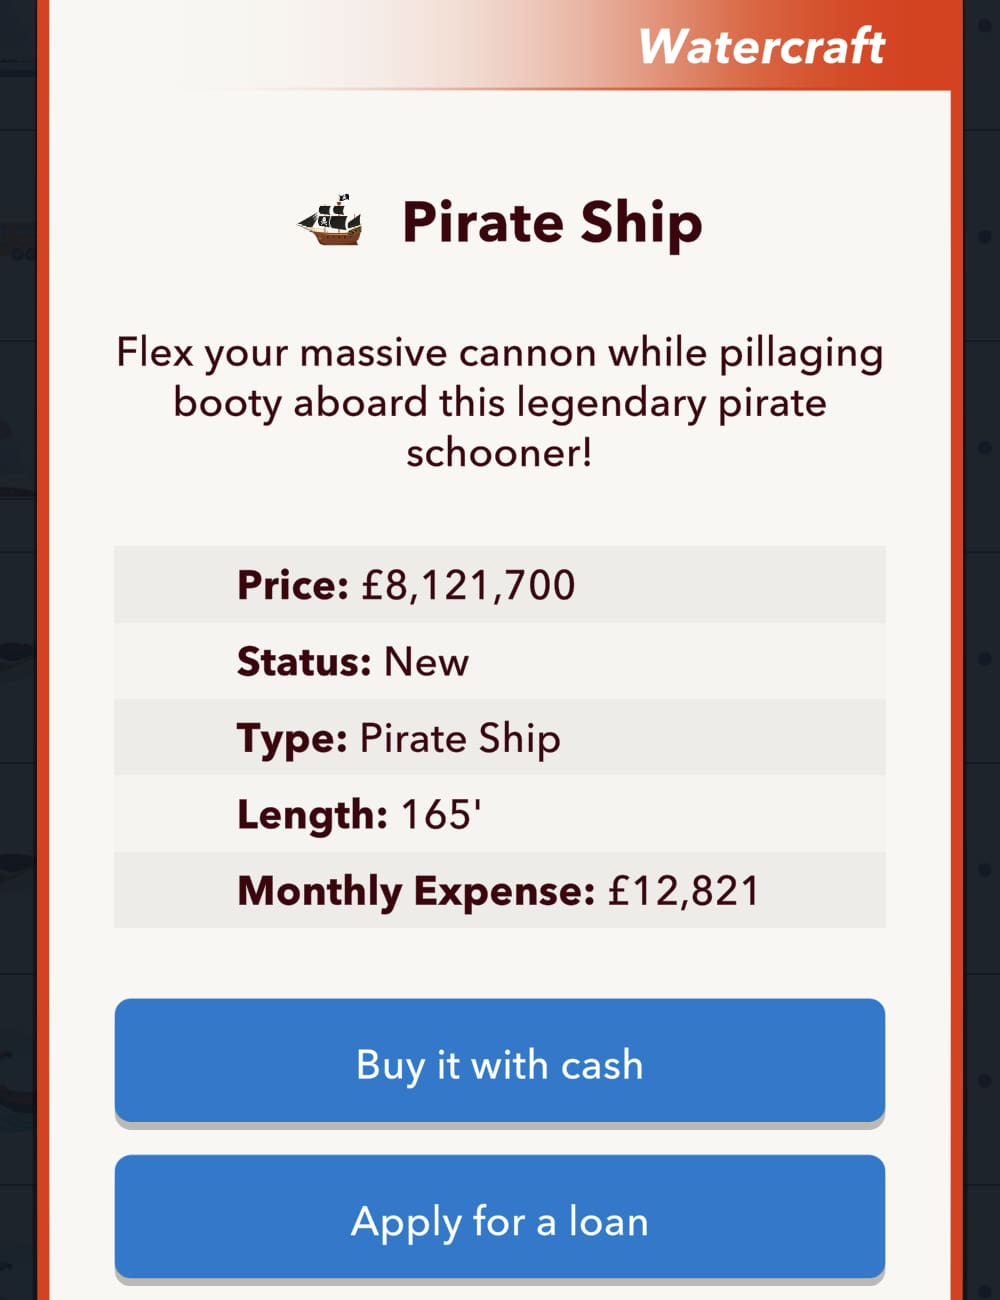The image size is (1000, 1300).
Task: Click the Type row reading Pirate Ship
Action: click(x=500, y=737)
